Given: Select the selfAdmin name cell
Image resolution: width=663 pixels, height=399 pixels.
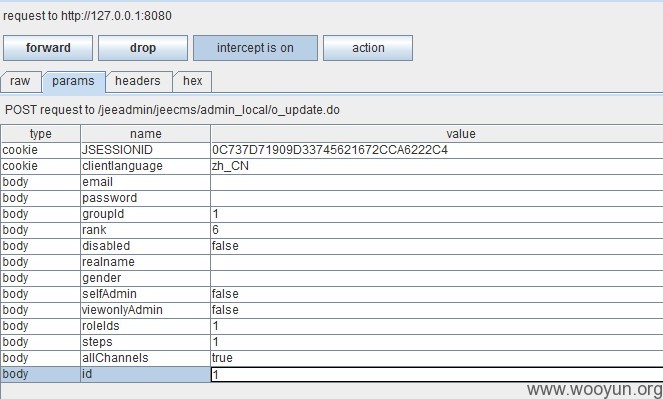Looking at the screenshot, I should tap(145, 295).
